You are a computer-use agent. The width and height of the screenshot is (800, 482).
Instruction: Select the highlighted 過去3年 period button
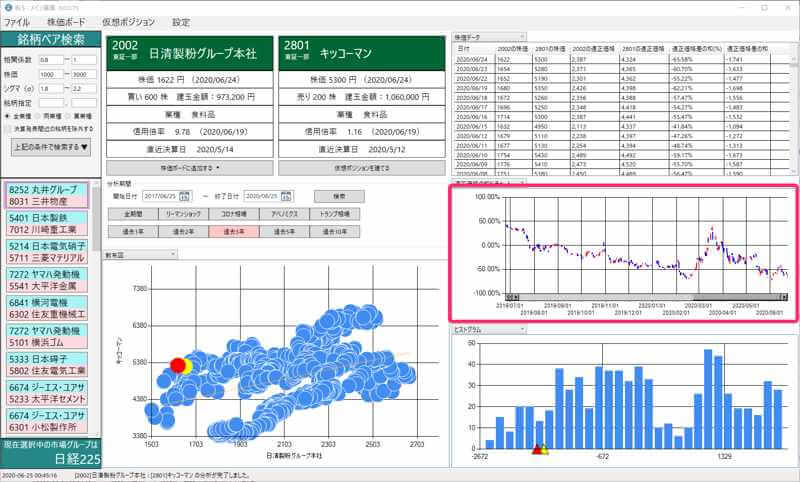(x=234, y=232)
